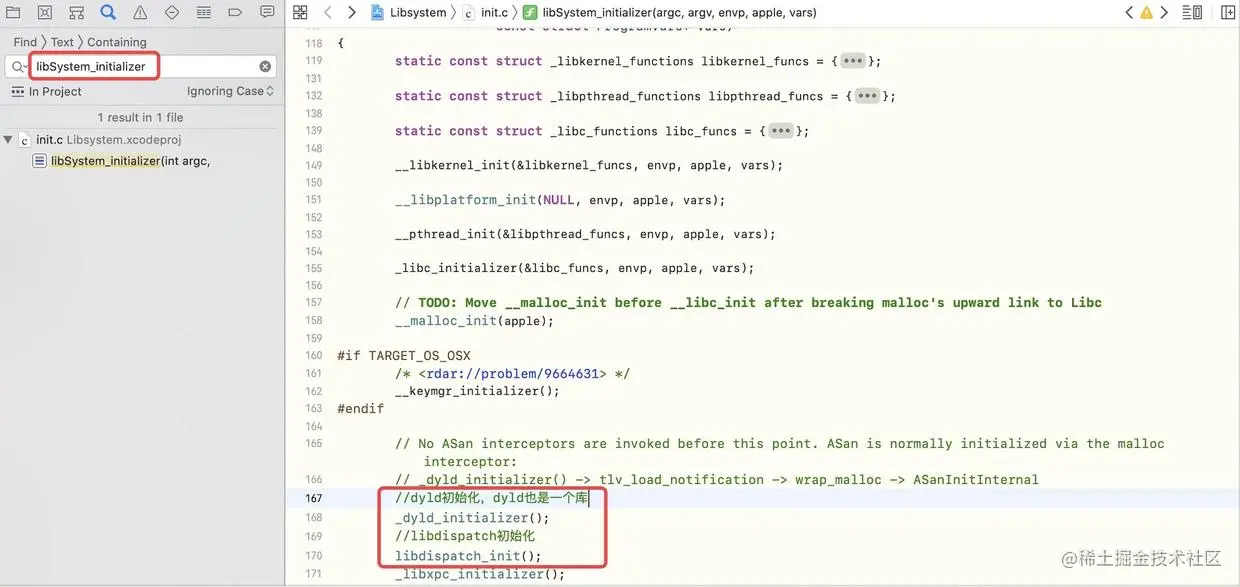The width and height of the screenshot is (1240, 587).
Task: Open the Ignoring Case dropdown
Action: pos(228,90)
